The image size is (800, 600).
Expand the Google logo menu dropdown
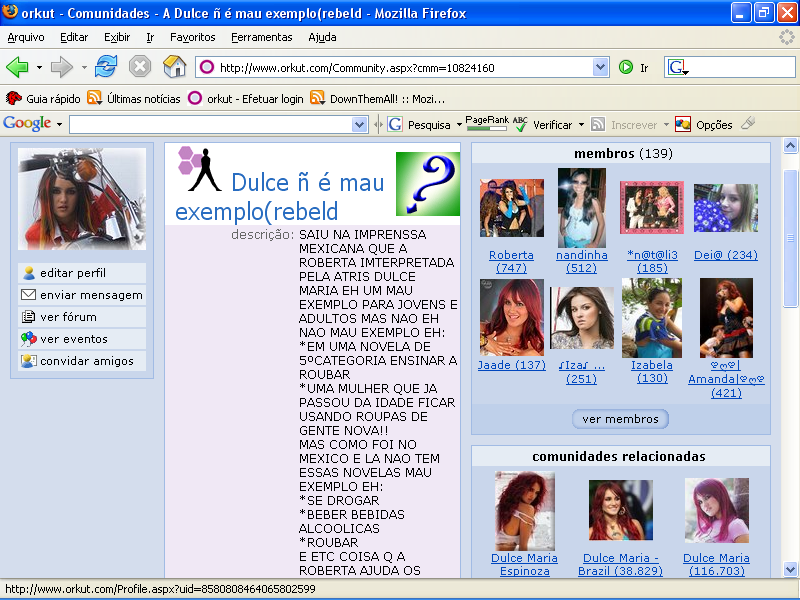[x=59, y=124]
